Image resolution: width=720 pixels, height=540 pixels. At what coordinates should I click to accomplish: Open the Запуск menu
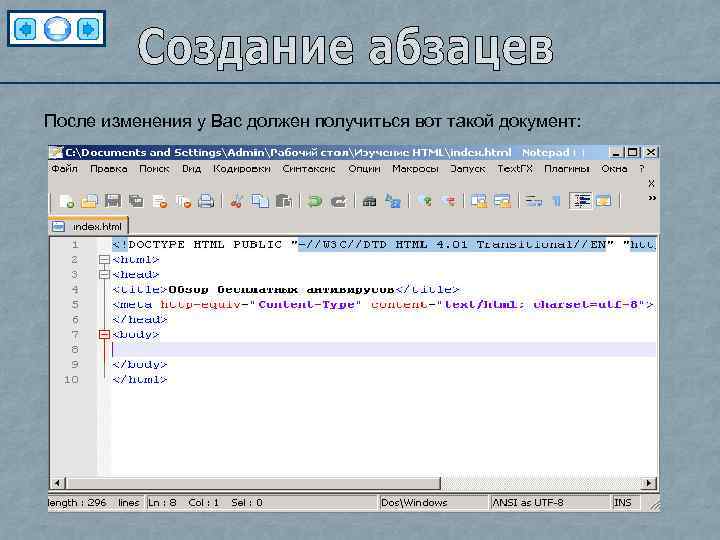(468, 169)
